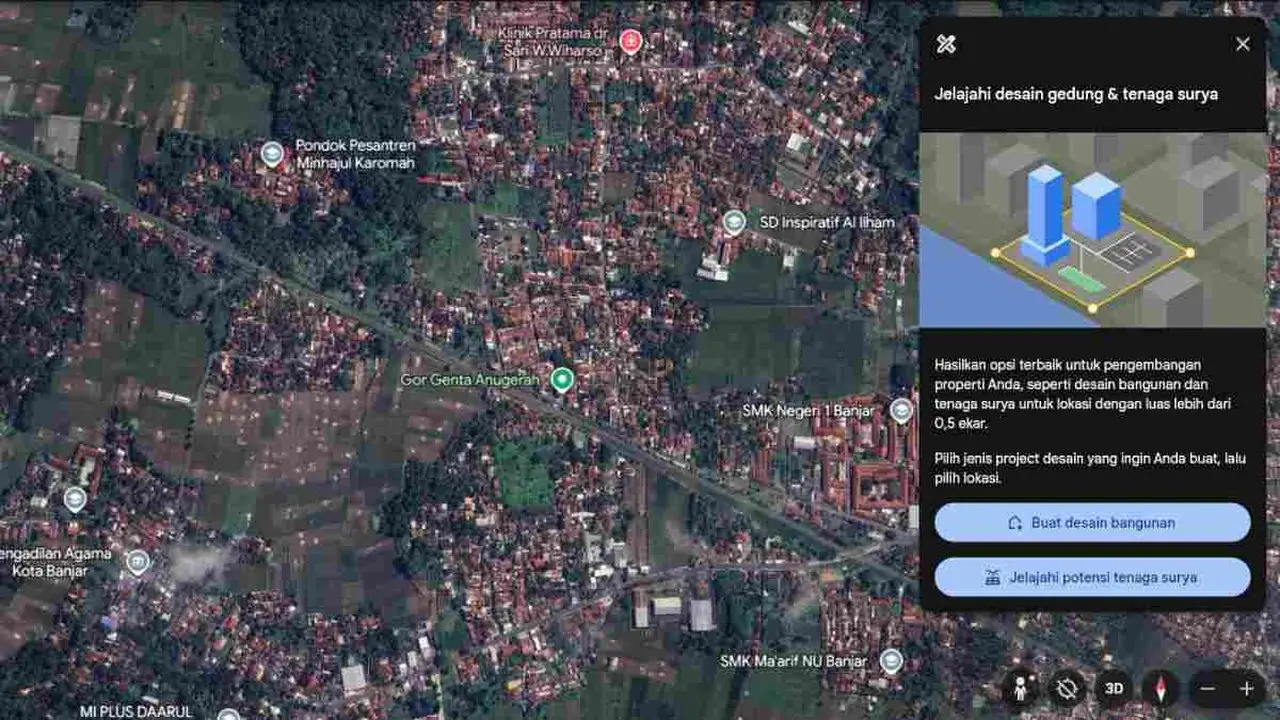Select the green Gor Genta Anugerah pin
Viewport: 1280px width, 720px height.
(x=562, y=380)
